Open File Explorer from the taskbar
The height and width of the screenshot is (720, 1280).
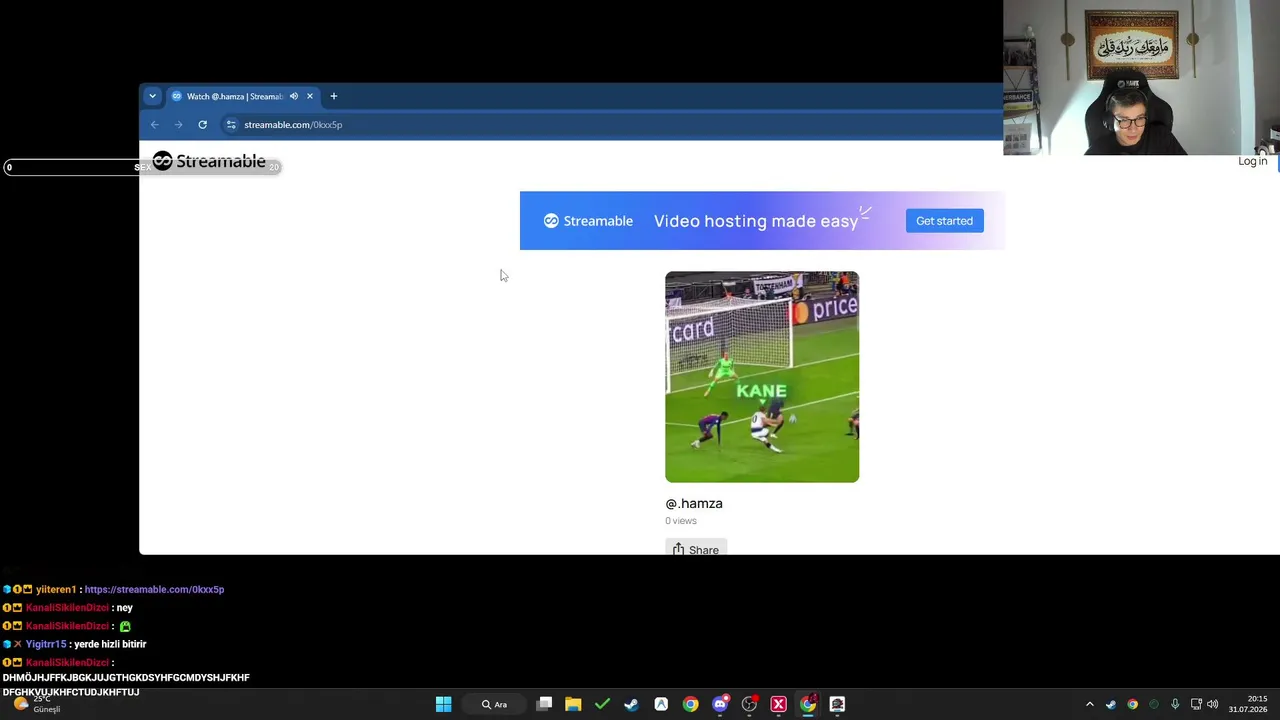tap(573, 704)
